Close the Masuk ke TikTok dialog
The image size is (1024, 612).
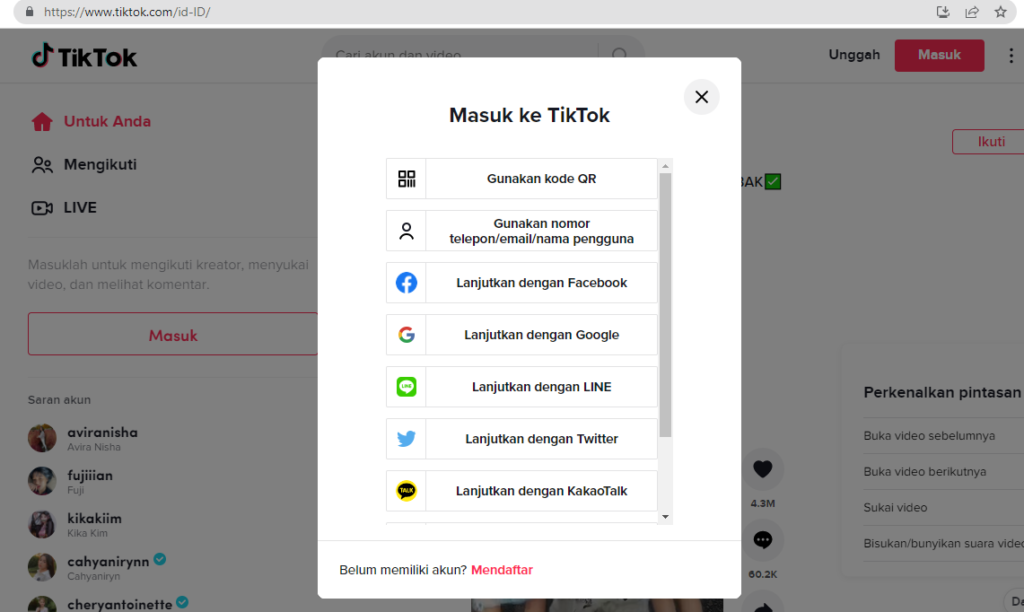(701, 97)
